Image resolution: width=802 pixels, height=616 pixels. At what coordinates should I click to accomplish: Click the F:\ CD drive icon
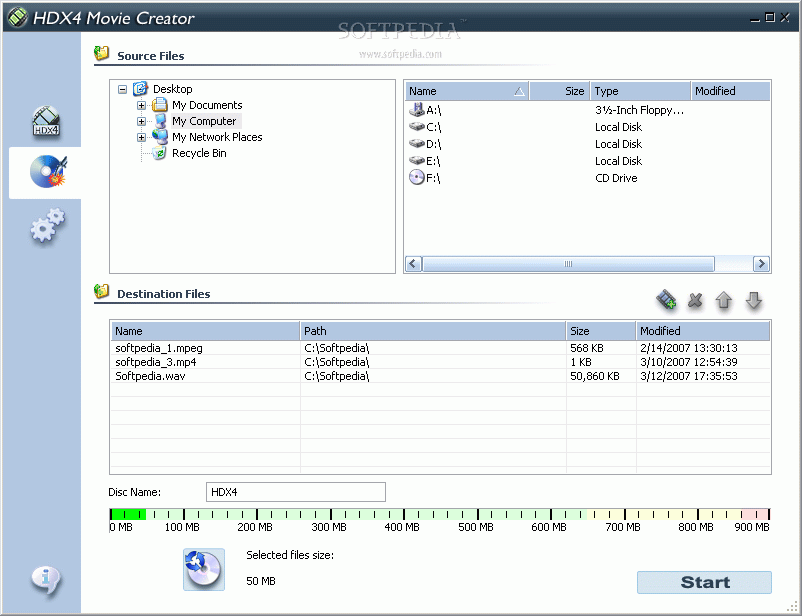click(417, 178)
